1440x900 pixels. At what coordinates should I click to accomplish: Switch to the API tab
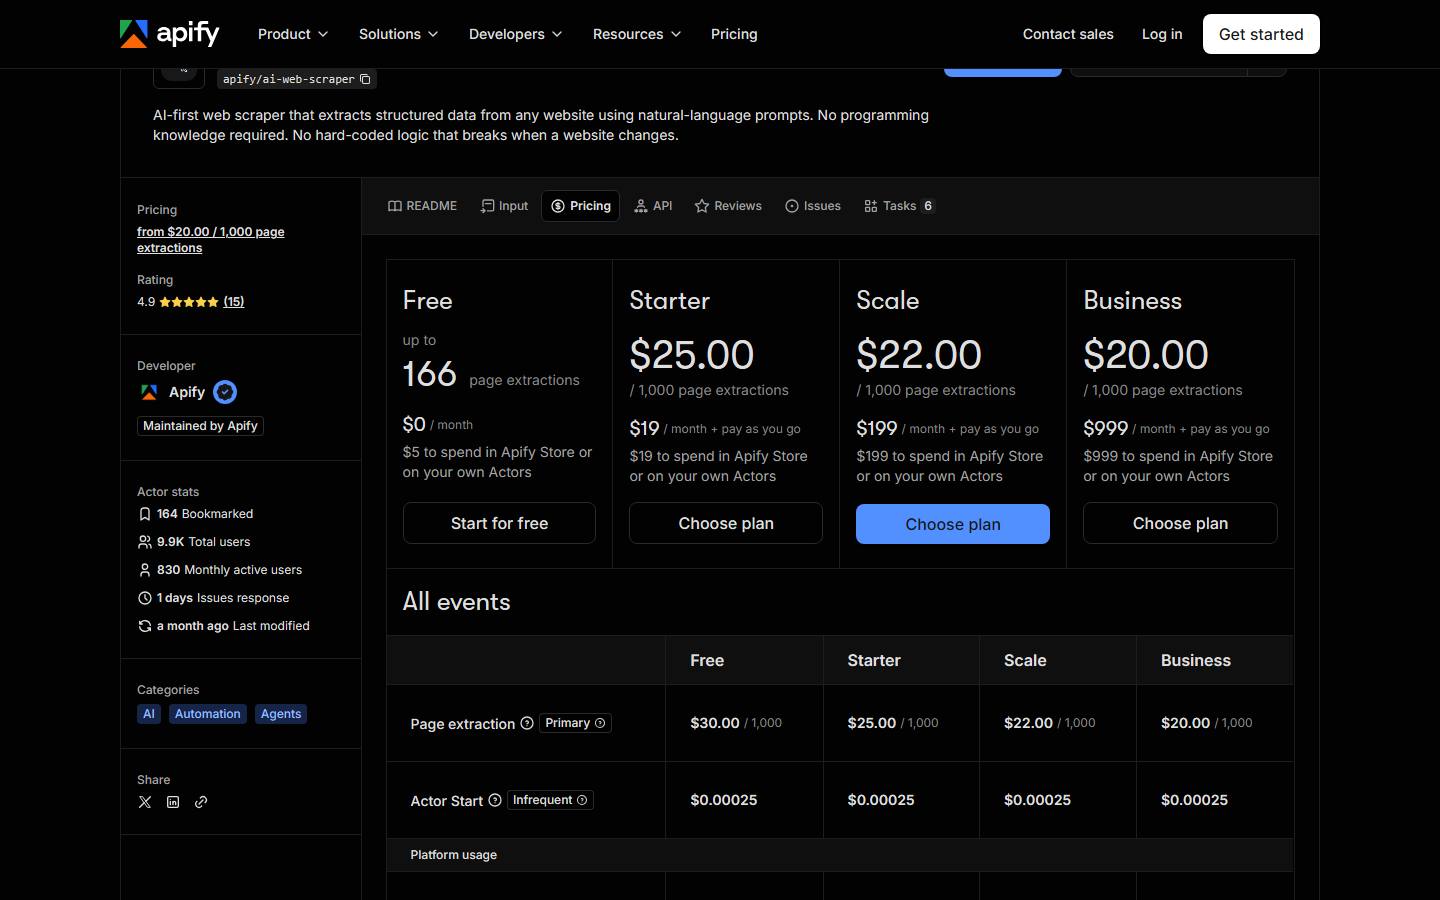point(653,206)
